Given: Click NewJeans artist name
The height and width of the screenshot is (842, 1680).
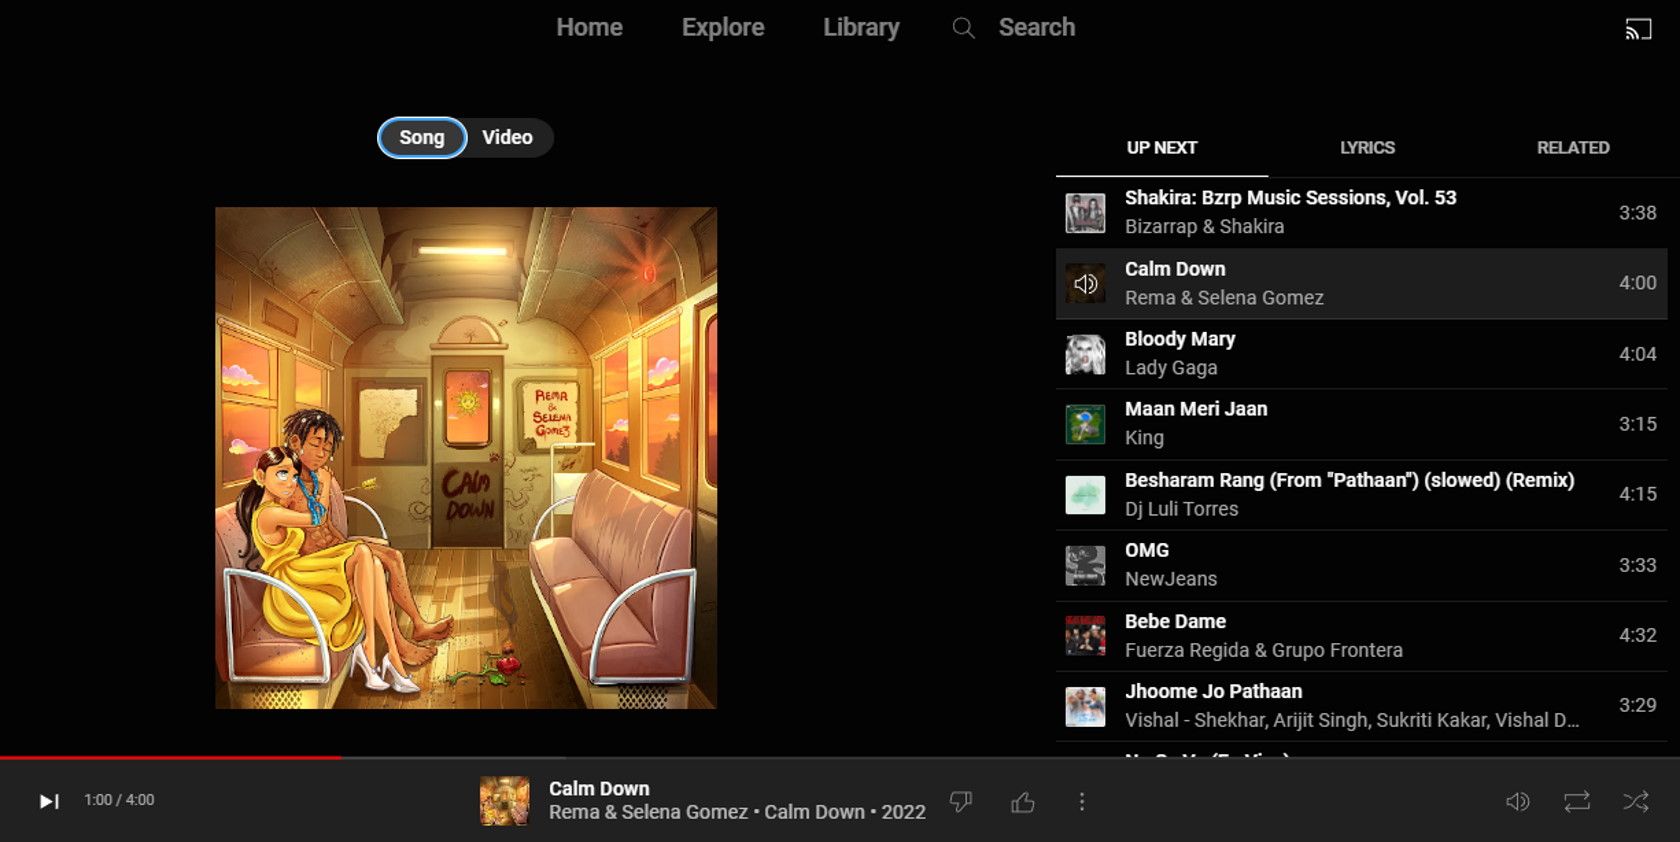Looking at the screenshot, I should (1171, 579).
